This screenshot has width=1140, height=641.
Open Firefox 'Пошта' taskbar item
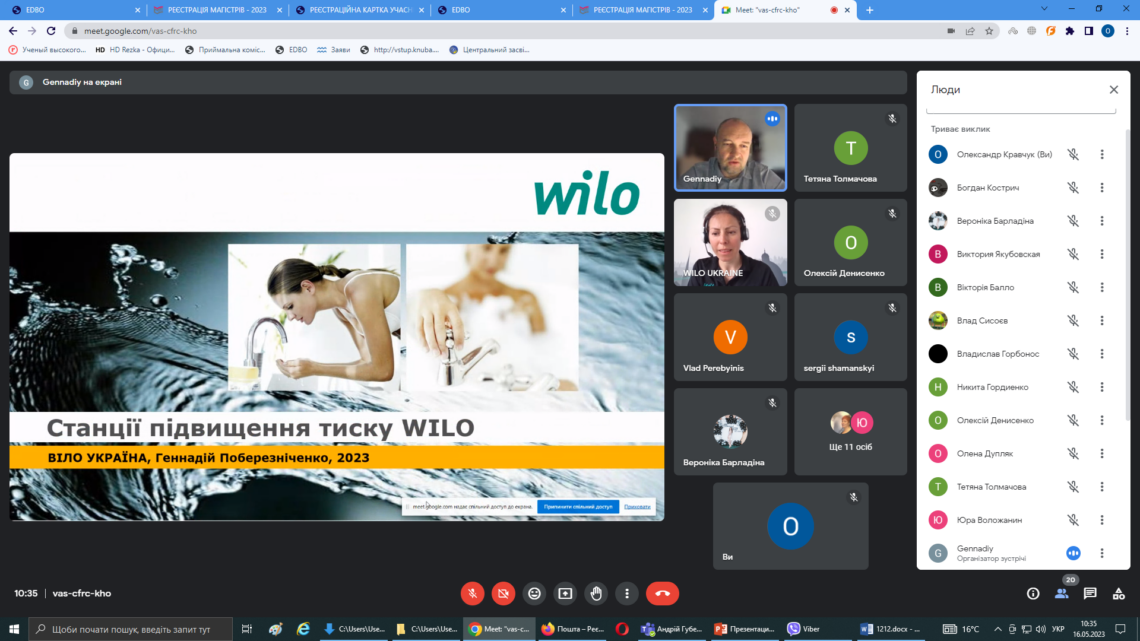click(x=573, y=629)
